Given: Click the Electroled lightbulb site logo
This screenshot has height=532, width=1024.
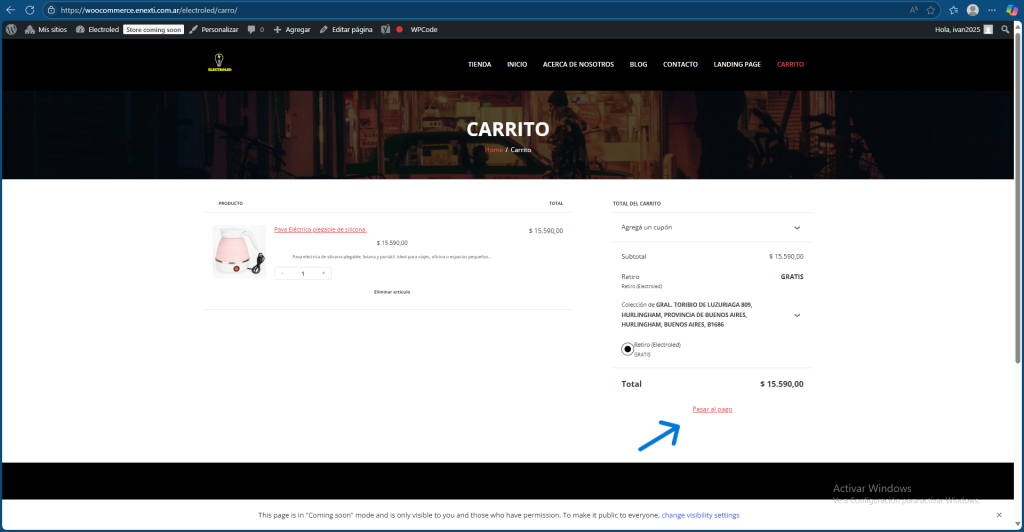Looking at the screenshot, I should point(219,65).
